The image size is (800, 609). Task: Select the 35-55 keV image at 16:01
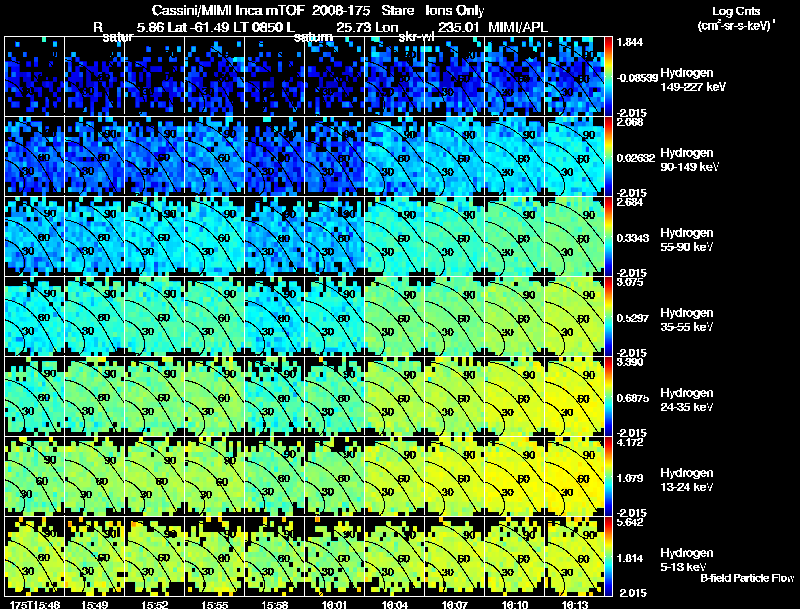(x=334, y=316)
